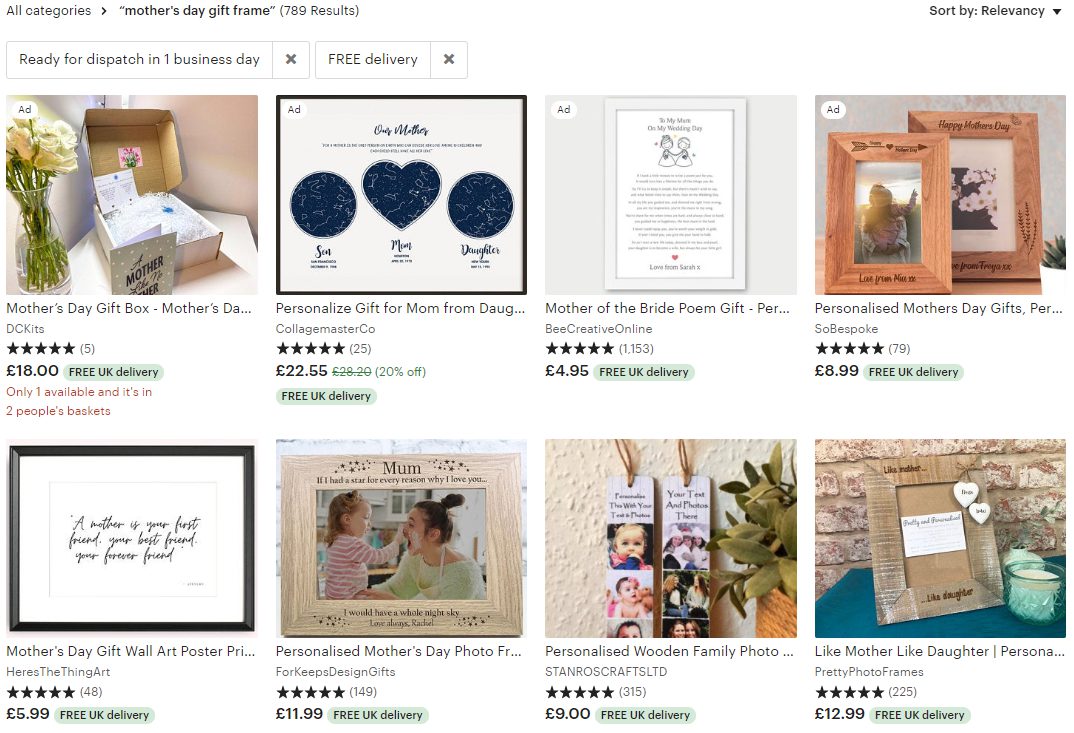Open Mother's Day Gift Box thumbnail
Viewport: 1074px width, 733px height.
[132, 195]
